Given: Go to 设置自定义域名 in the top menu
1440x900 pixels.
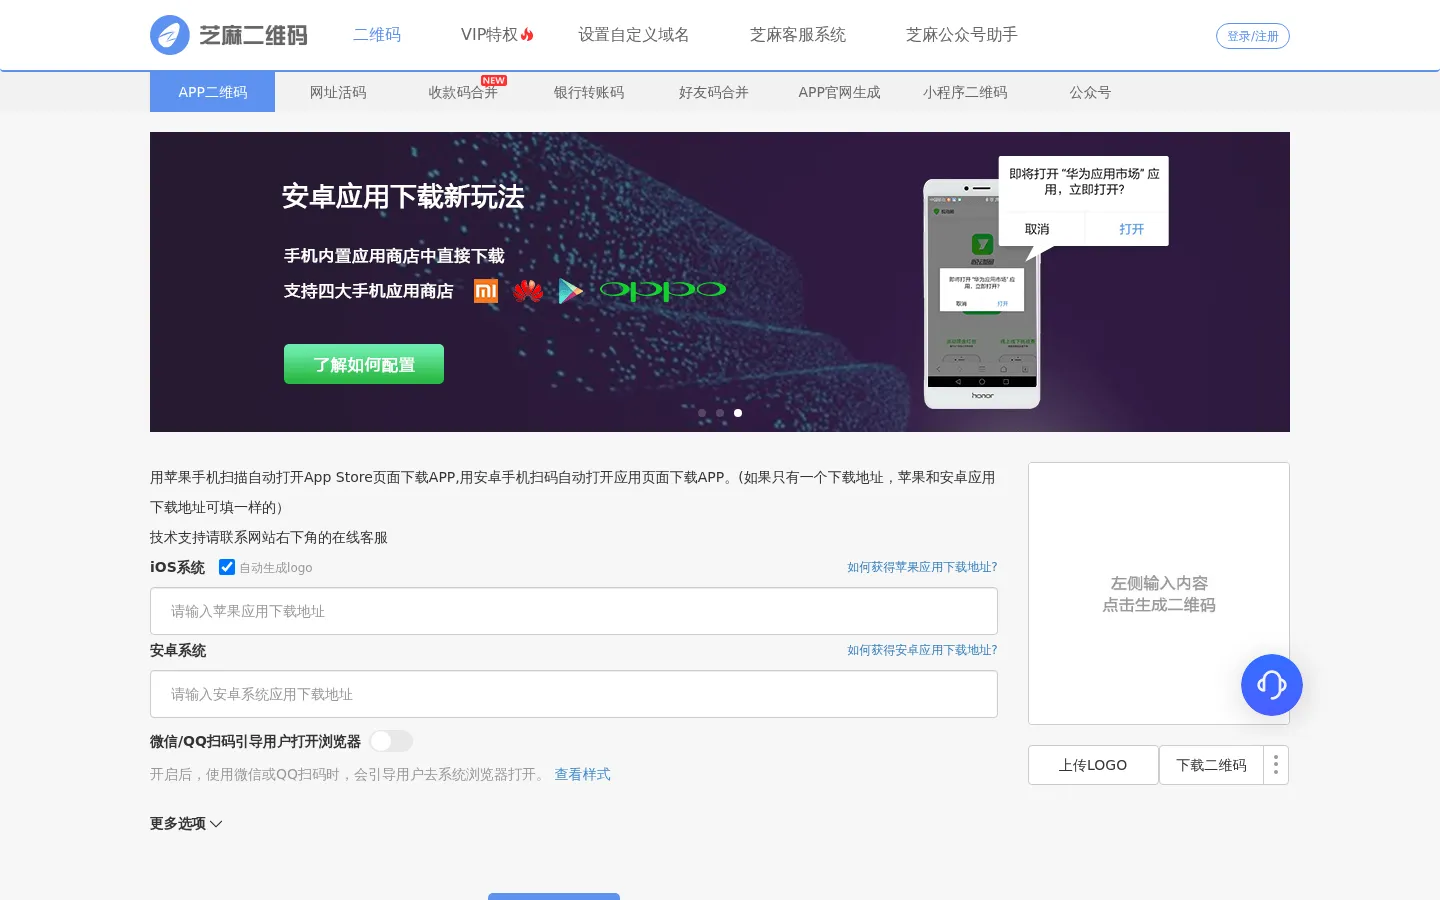Looking at the screenshot, I should pos(634,35).
